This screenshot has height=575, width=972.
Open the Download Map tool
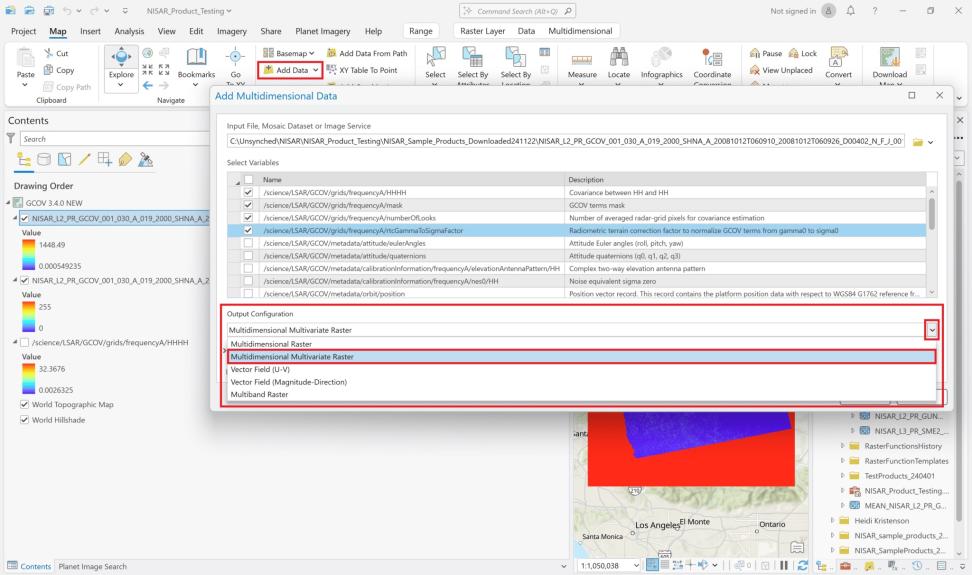click(x=890, y=64)
